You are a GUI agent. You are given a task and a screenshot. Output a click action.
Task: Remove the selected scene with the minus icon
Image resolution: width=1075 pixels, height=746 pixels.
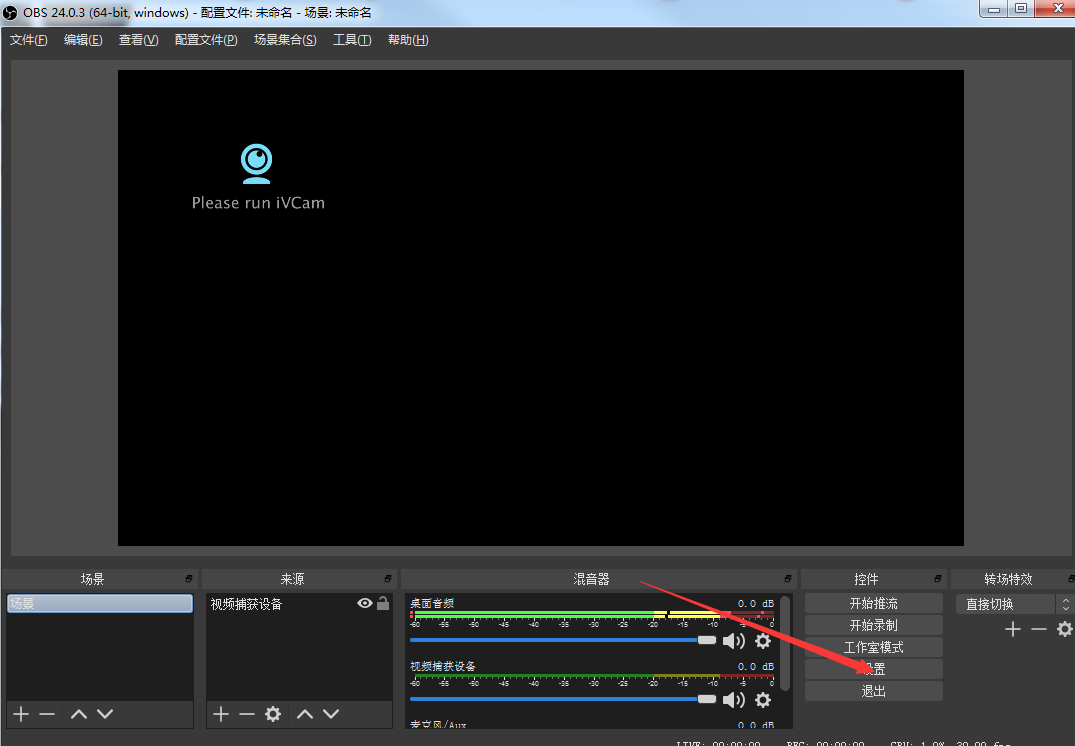point(47,714)
